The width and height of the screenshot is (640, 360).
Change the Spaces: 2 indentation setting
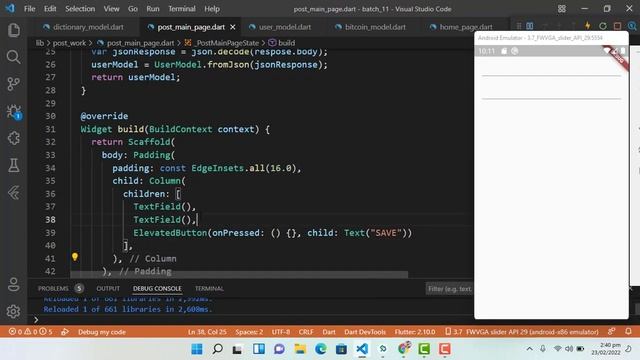[249, 332]
